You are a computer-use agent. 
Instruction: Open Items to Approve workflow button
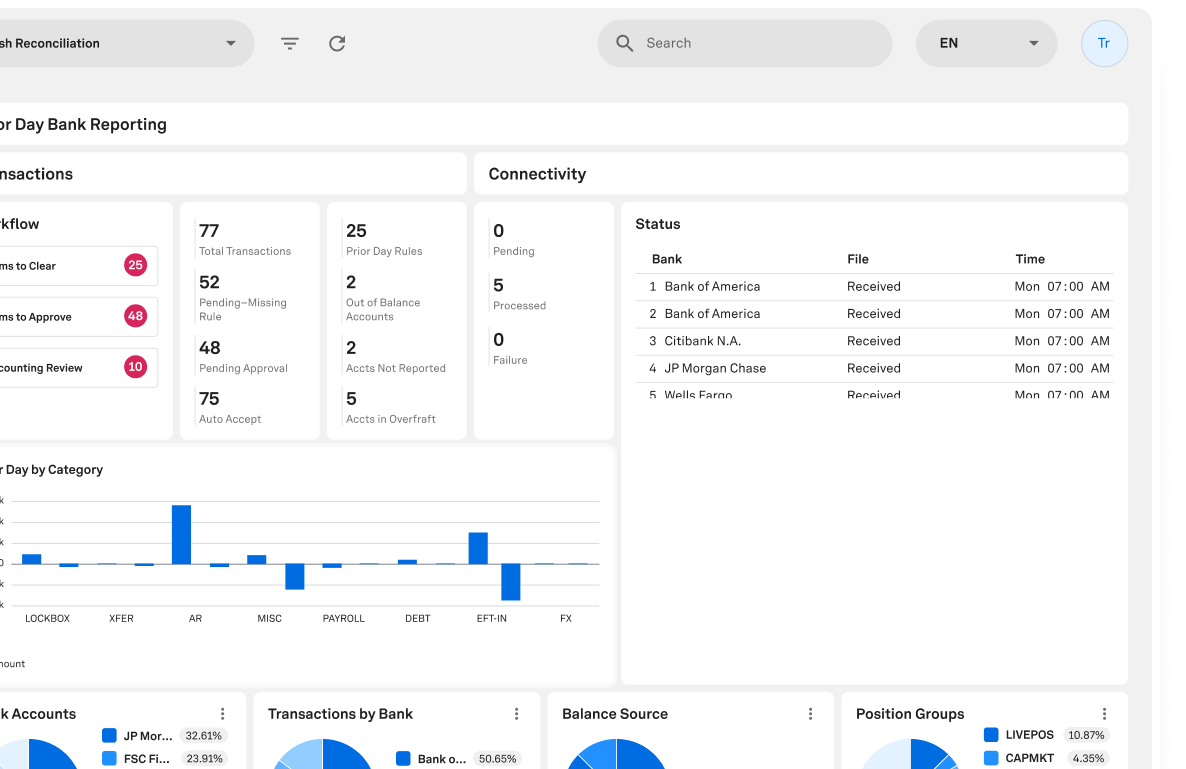(75, 317)
